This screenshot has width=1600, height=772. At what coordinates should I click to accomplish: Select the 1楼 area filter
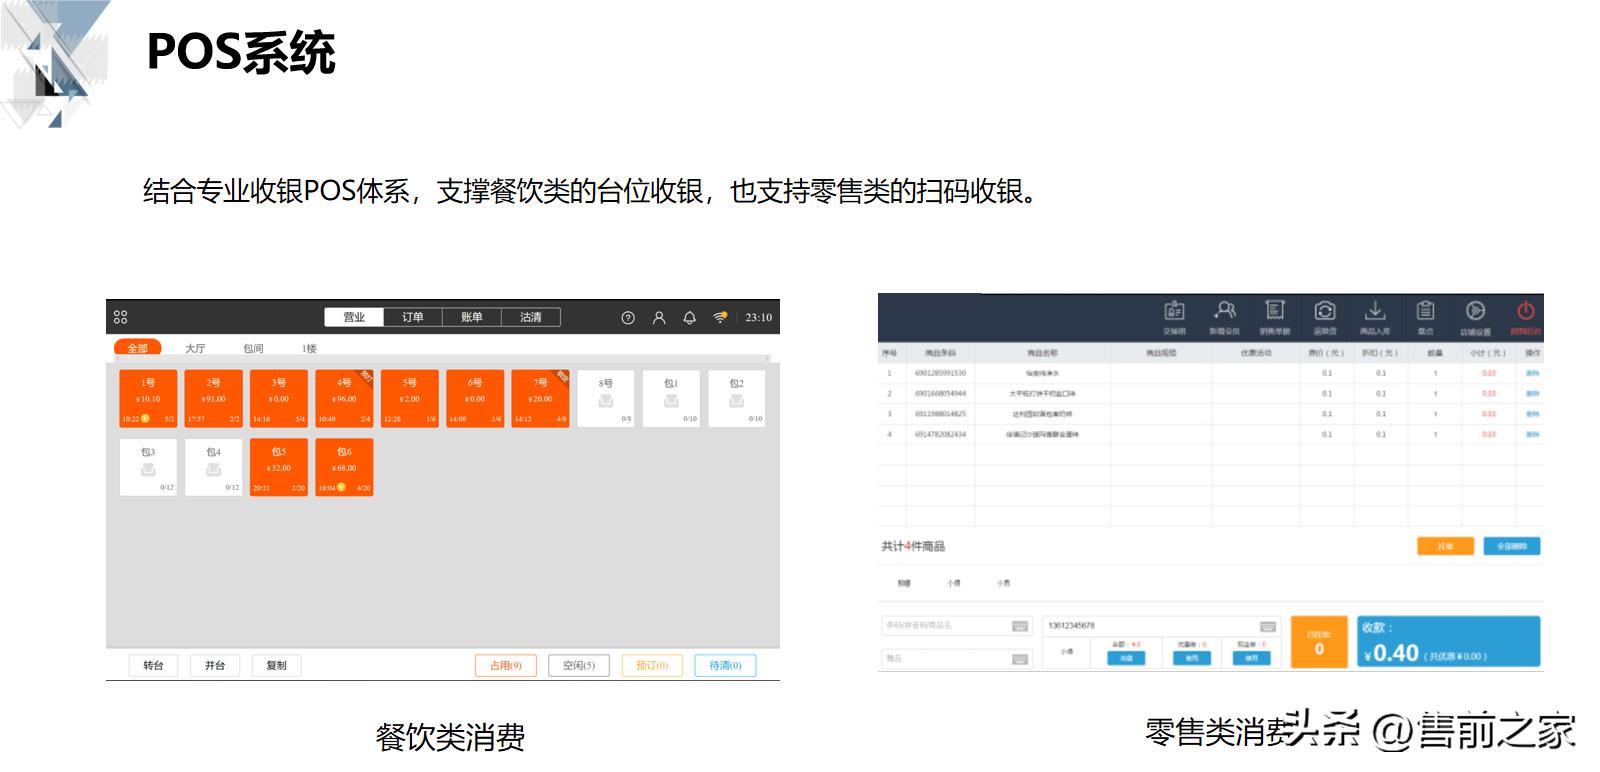310,348
